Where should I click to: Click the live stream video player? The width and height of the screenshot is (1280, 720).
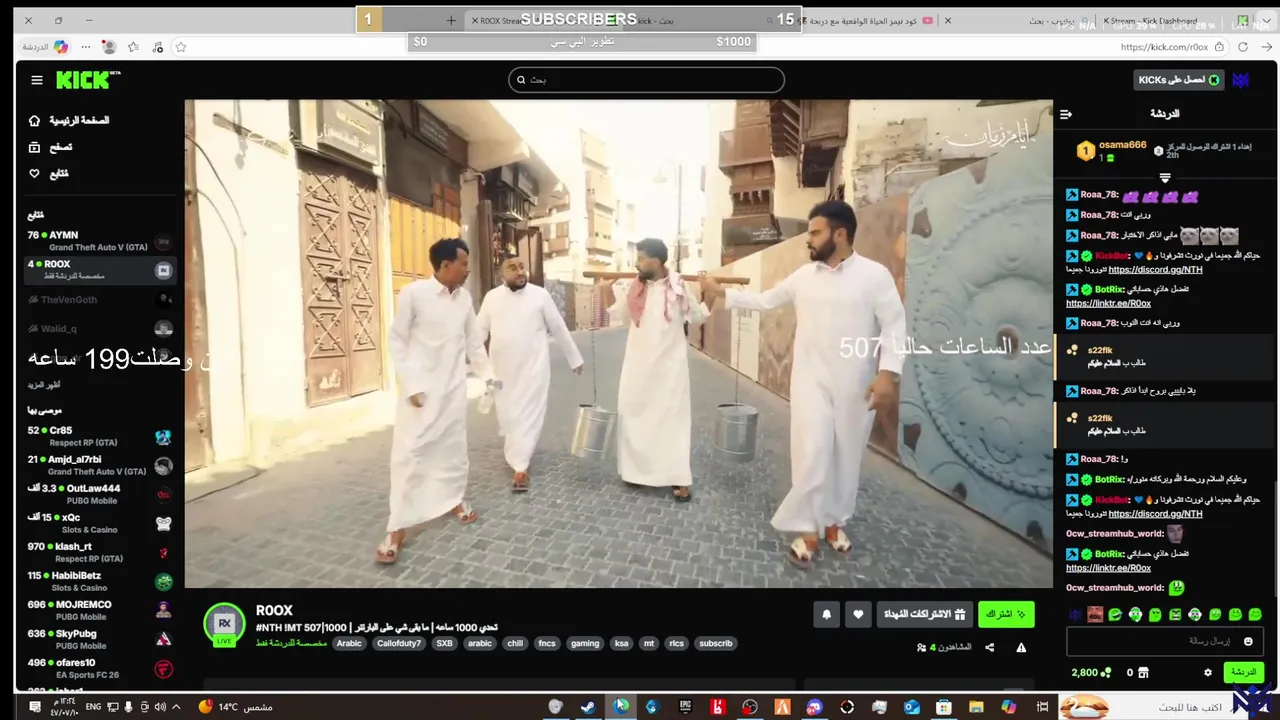coord(618,343)
